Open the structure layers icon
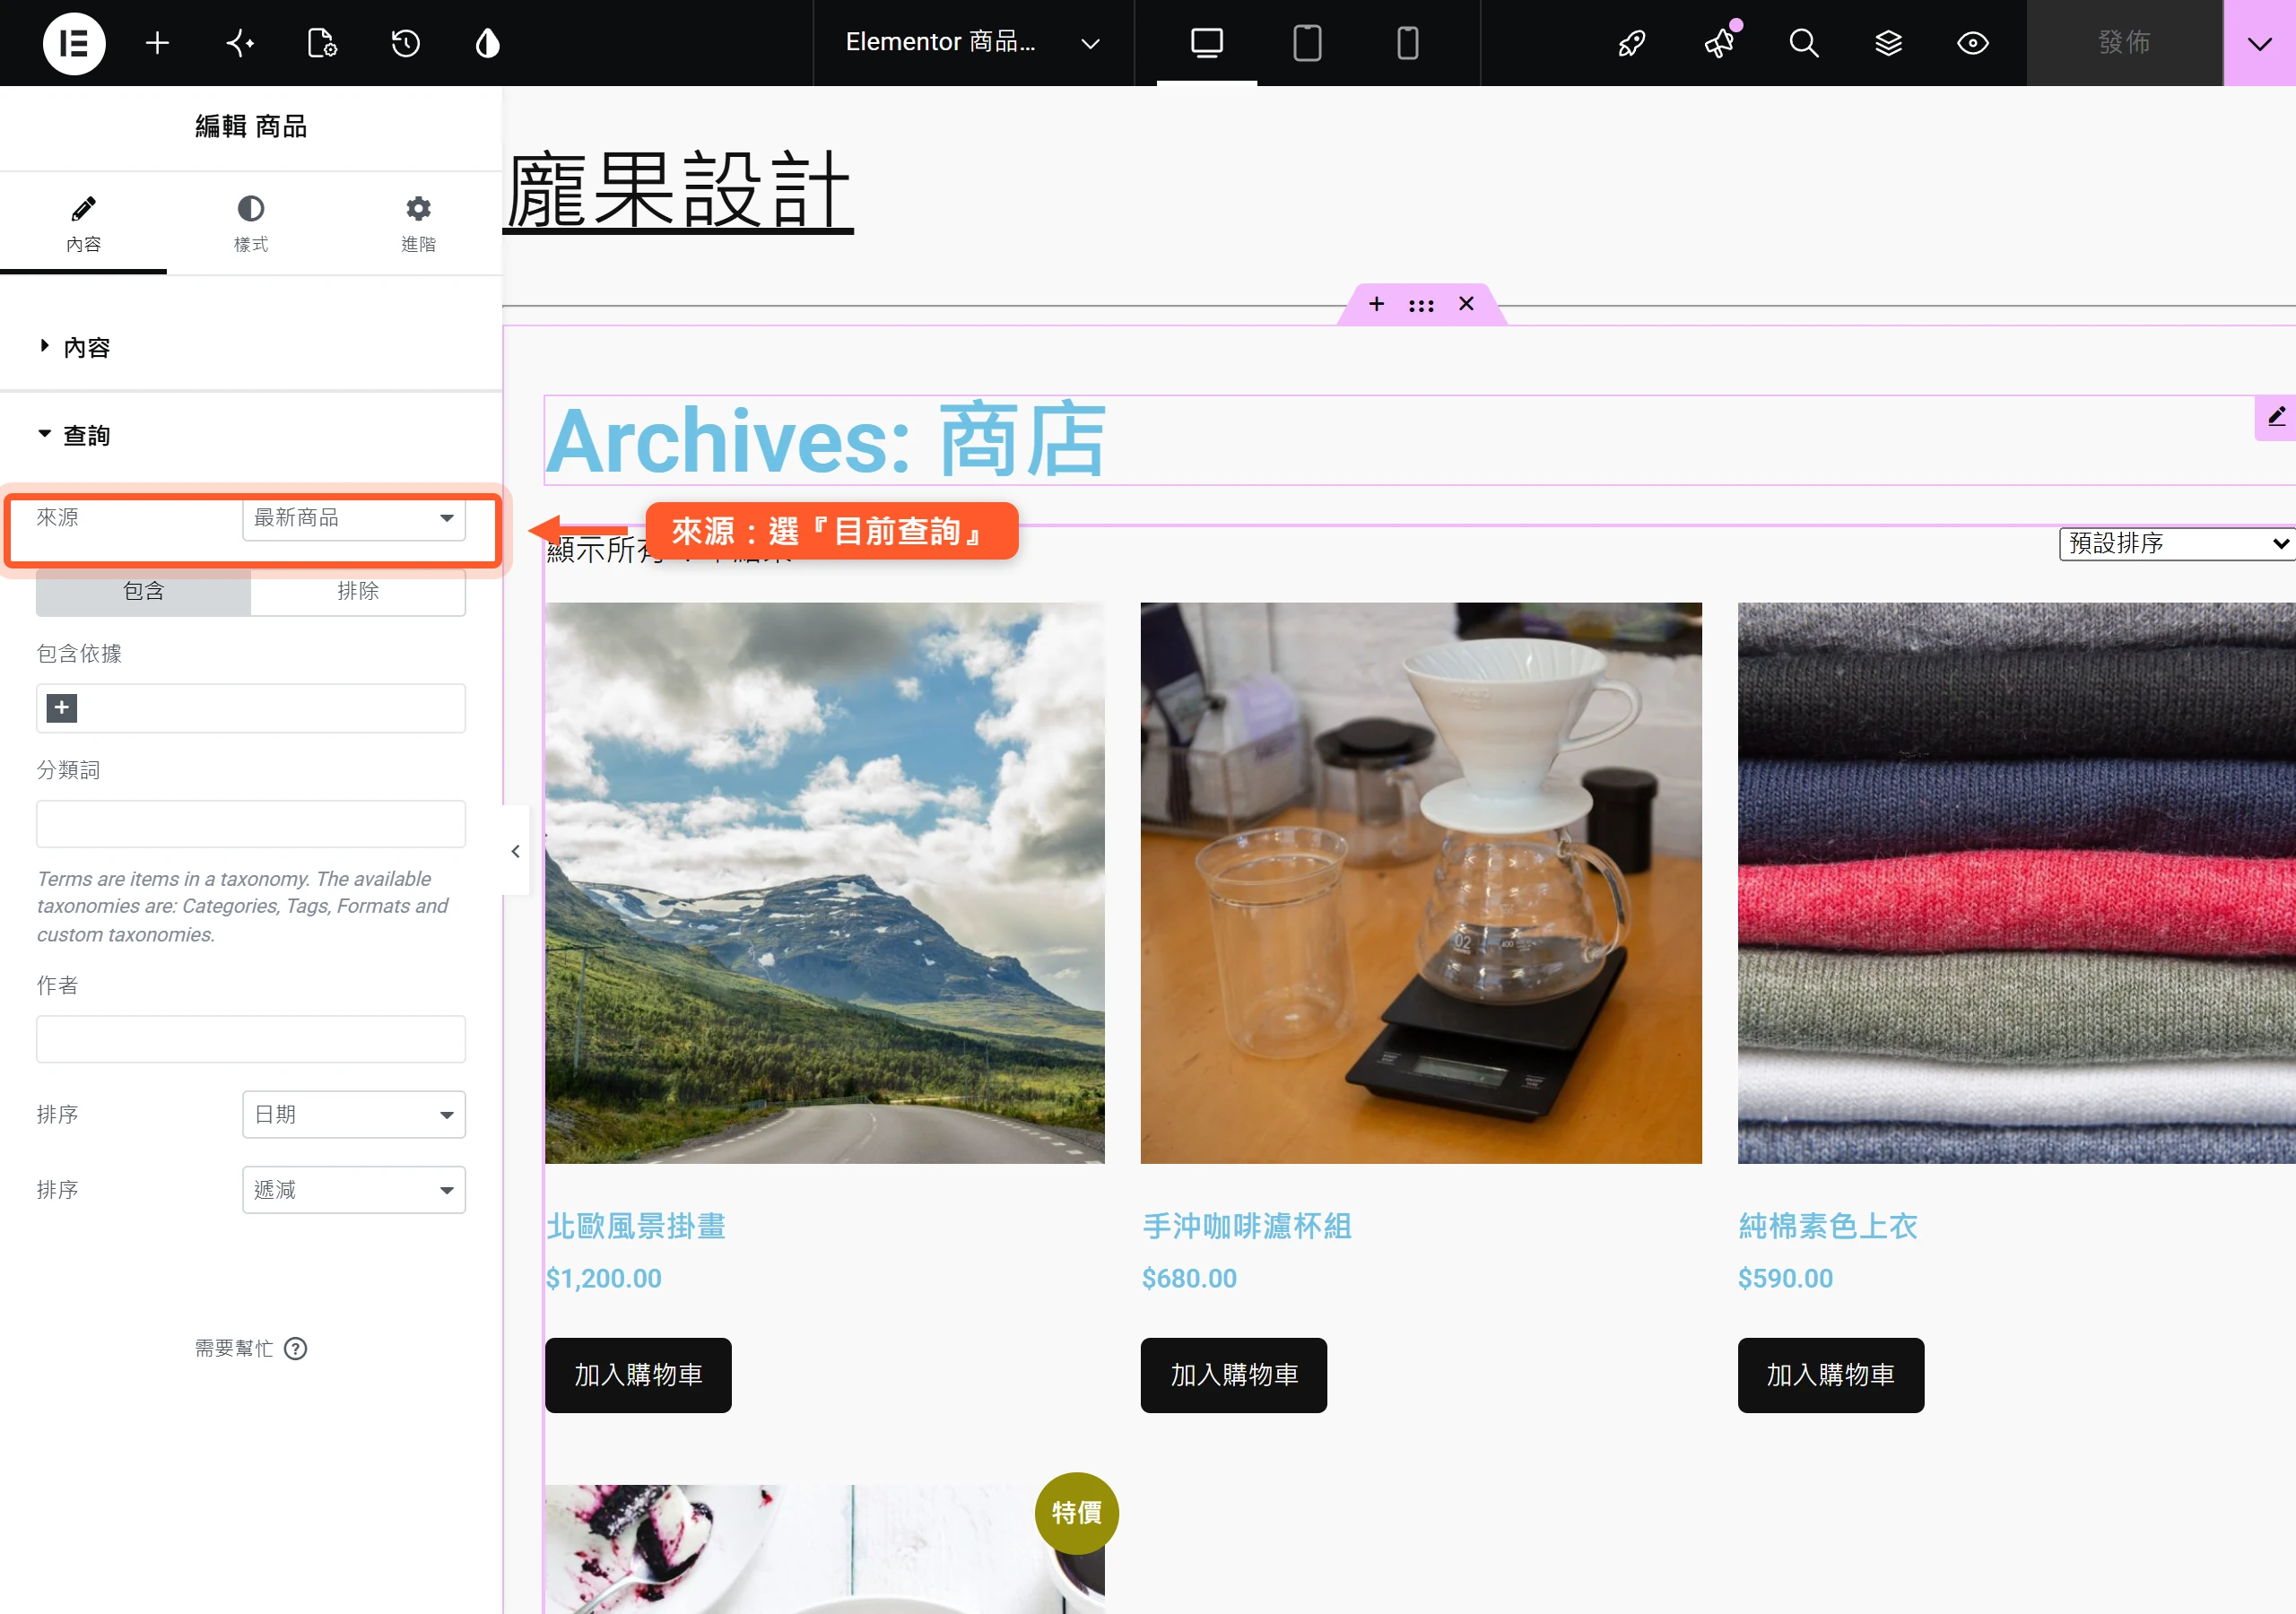2296x1614 pixels. (1888, 43)
